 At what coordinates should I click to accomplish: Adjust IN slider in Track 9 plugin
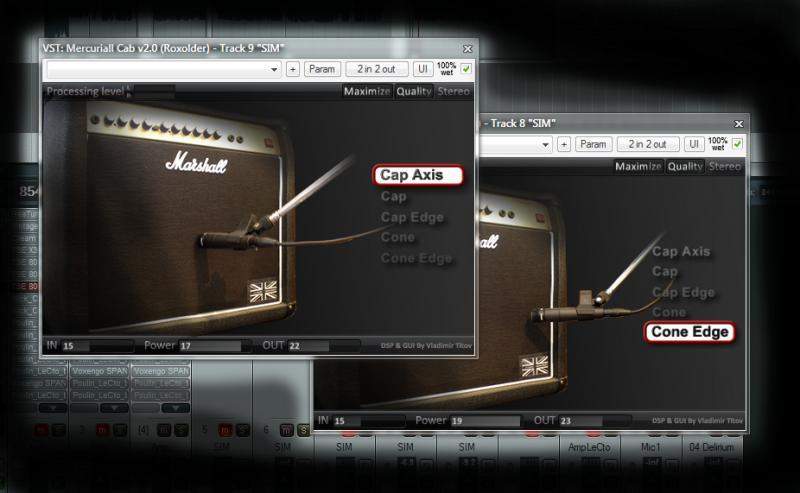pos(98,346)
